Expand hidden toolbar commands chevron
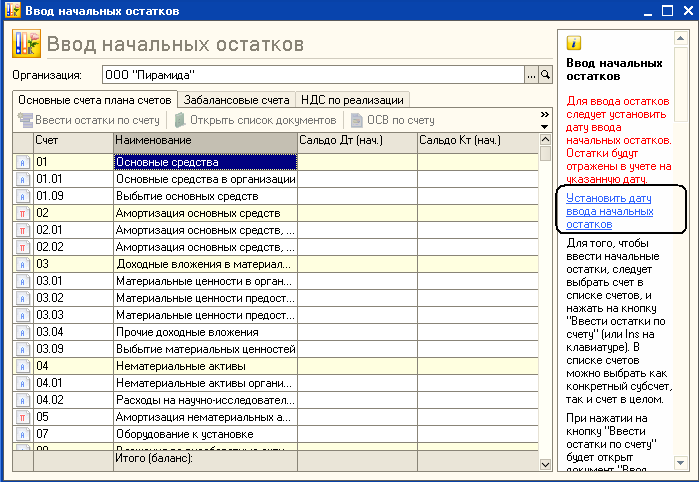This screenshot has width=699, height=482. point(544,115)
